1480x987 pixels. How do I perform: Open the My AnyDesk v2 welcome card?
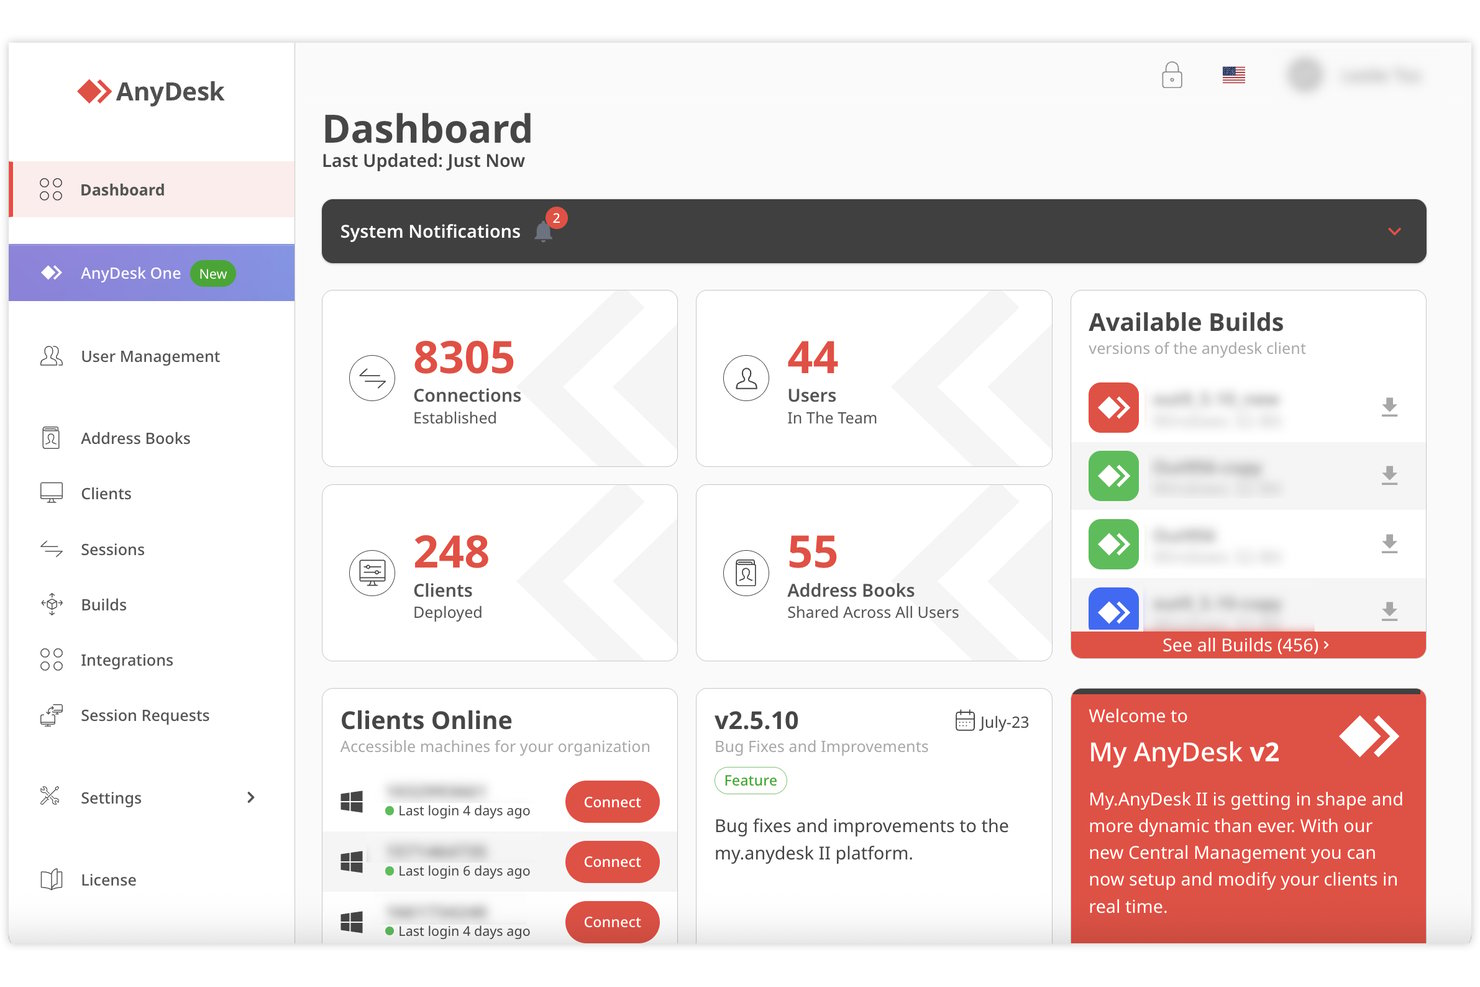point(1248,816)
